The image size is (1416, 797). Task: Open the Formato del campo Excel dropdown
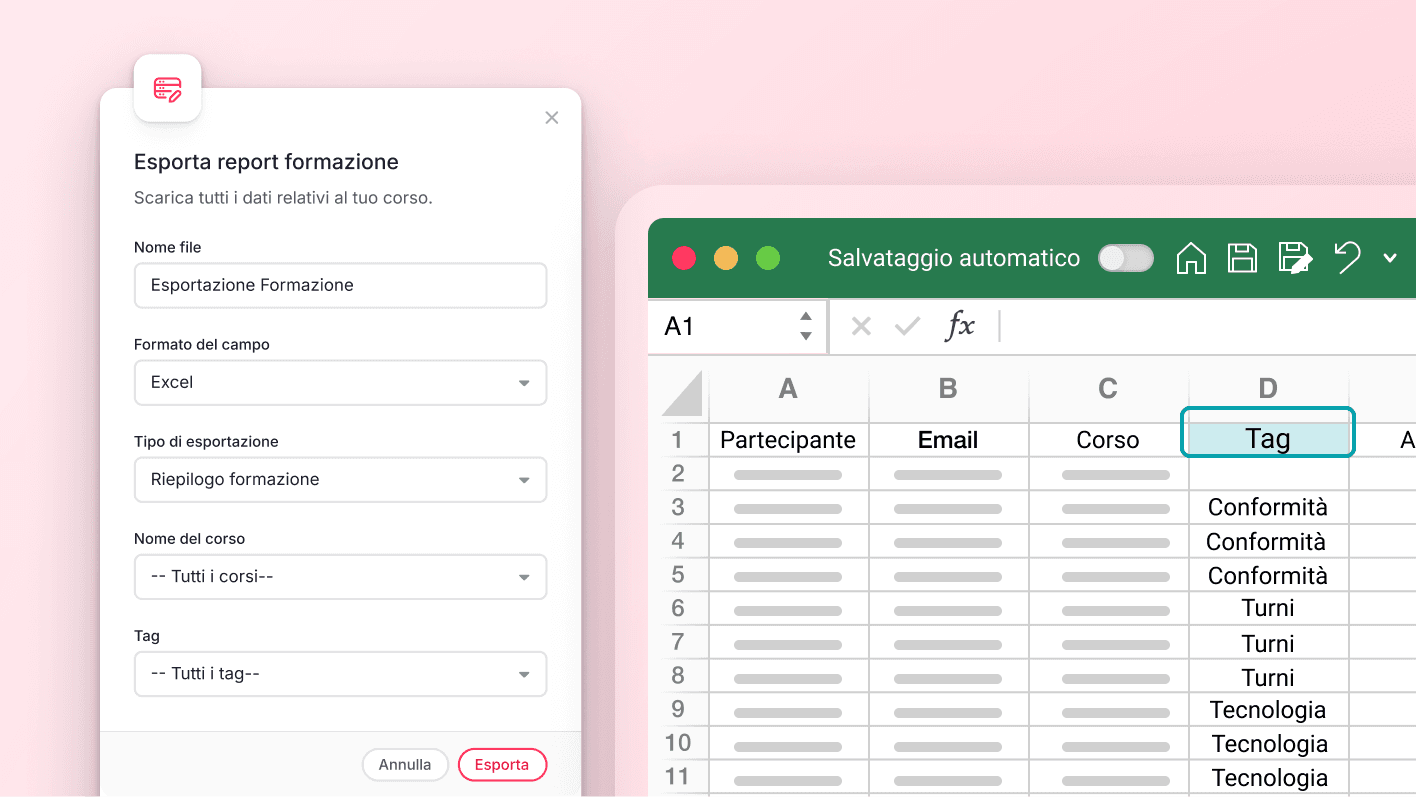coord(340,382)
